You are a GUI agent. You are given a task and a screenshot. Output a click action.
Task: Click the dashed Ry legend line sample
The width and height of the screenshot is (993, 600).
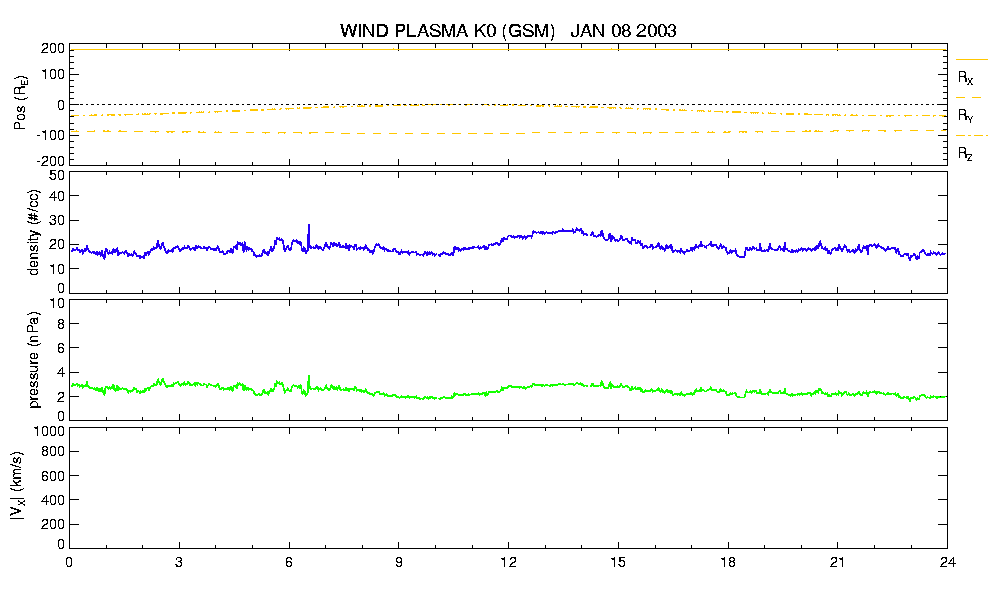click(969, 98)
